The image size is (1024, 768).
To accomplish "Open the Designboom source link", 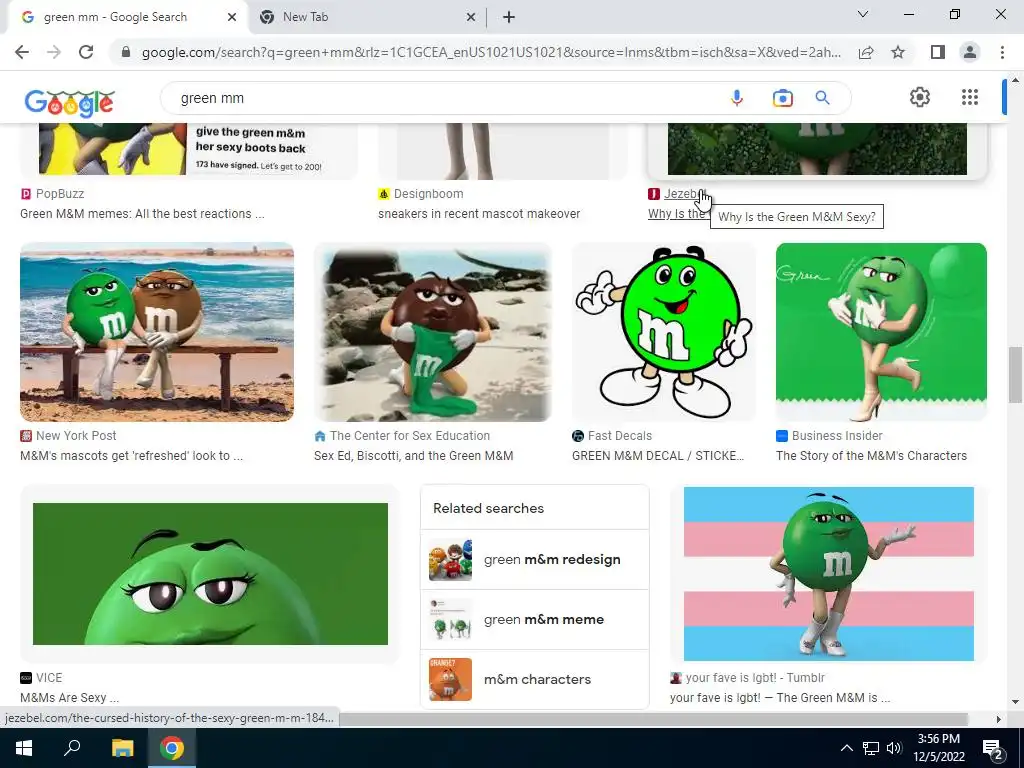I will [421, 194].
